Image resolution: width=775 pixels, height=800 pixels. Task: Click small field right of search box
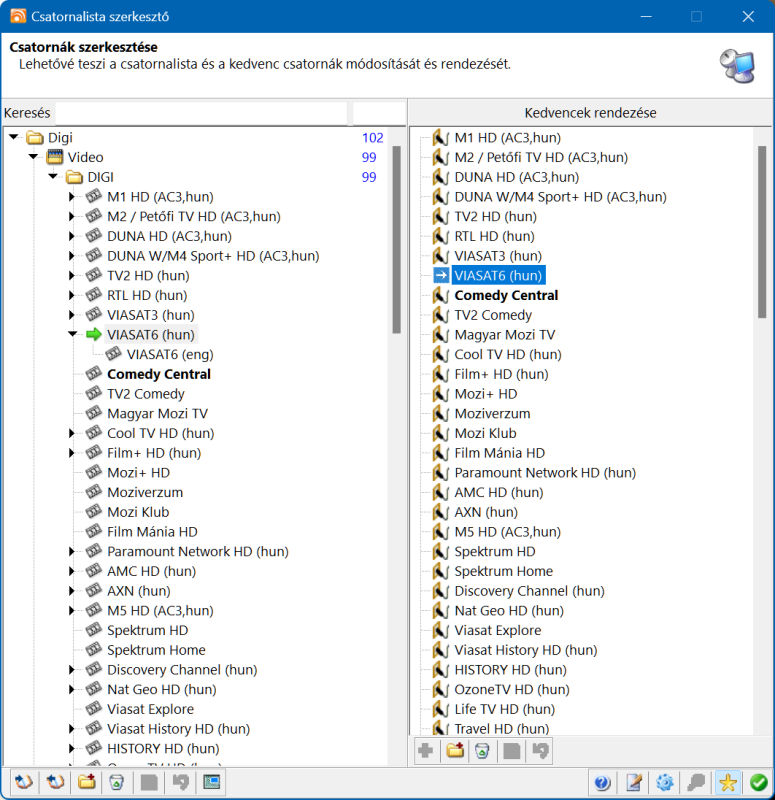[379, 113]
